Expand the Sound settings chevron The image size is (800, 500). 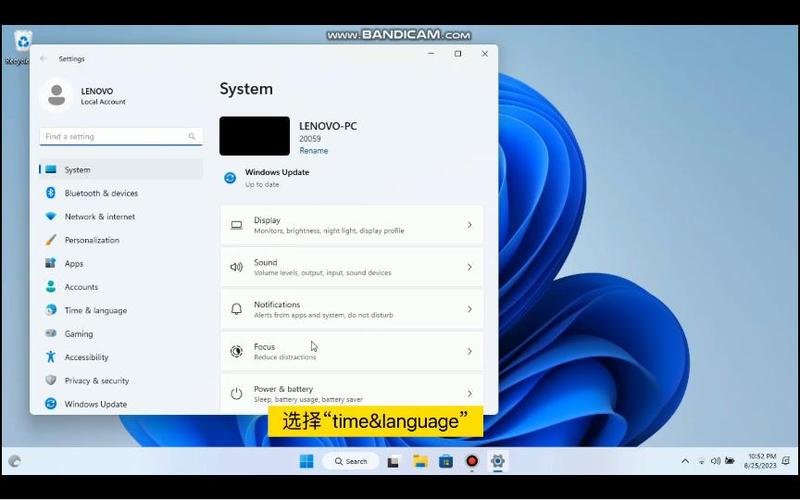click(x=469, y=267)
